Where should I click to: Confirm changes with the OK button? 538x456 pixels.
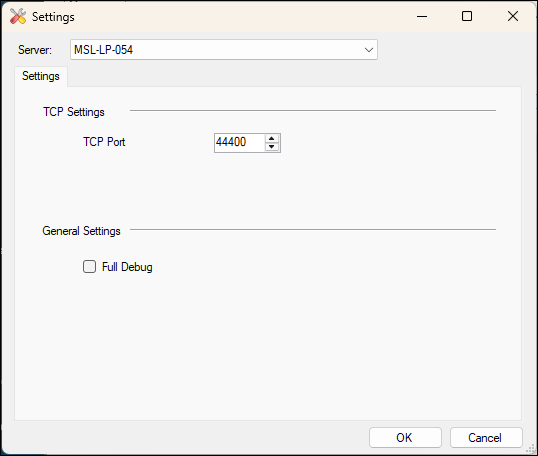click(x=405, y=437)
